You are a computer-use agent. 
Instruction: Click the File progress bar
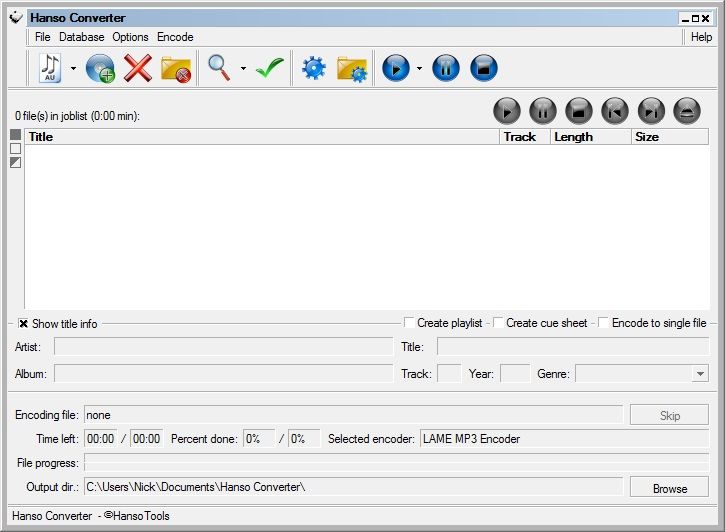pos(396,463)
